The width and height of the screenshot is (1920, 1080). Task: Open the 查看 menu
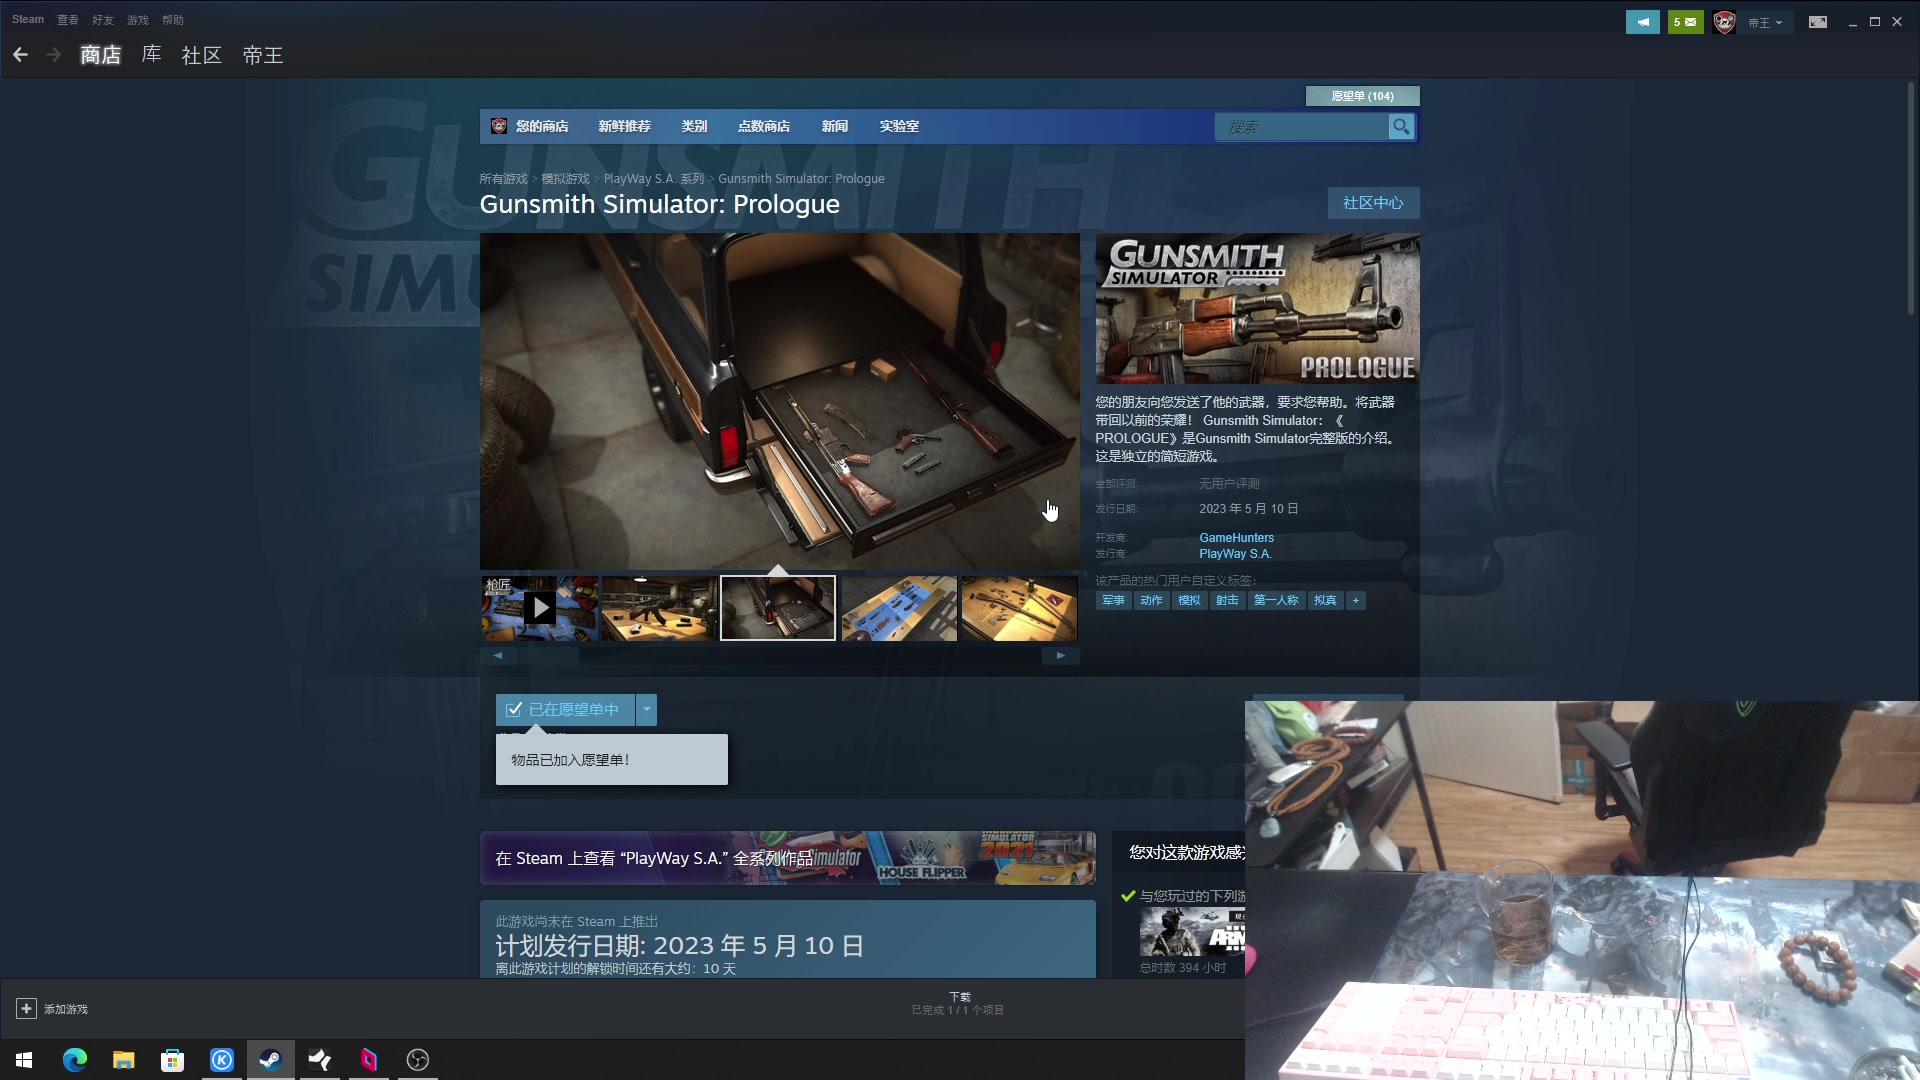point(68,20)
